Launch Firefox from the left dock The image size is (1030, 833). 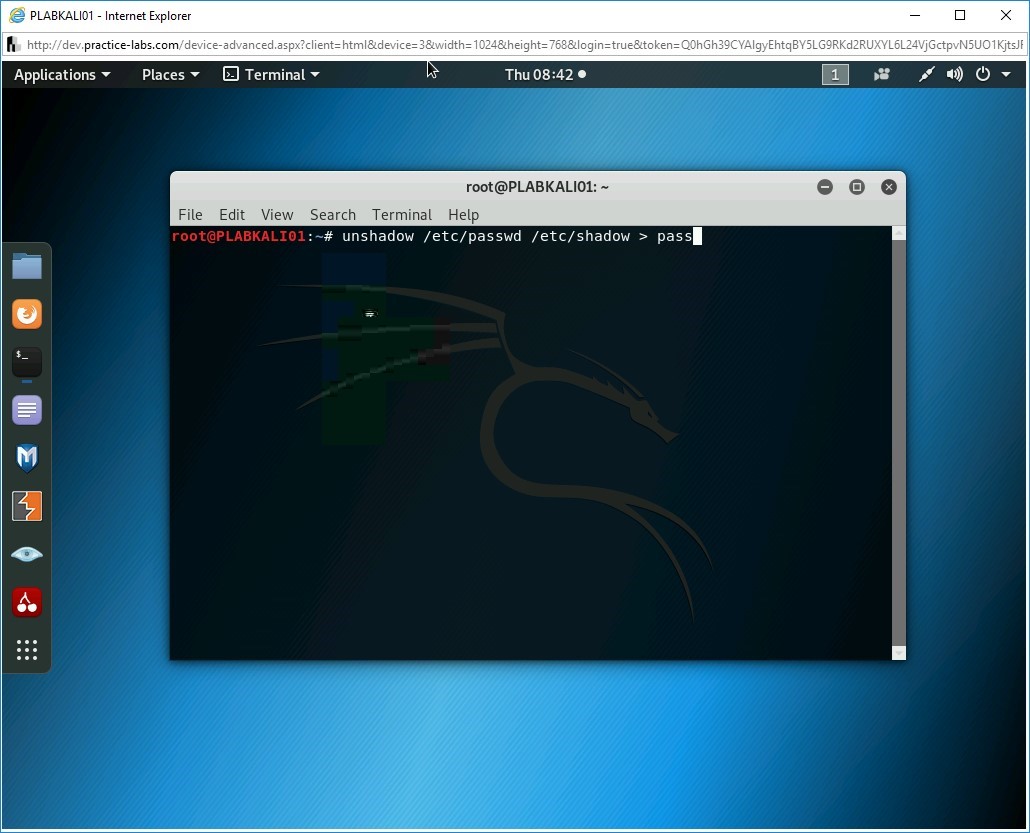point(26,314)
